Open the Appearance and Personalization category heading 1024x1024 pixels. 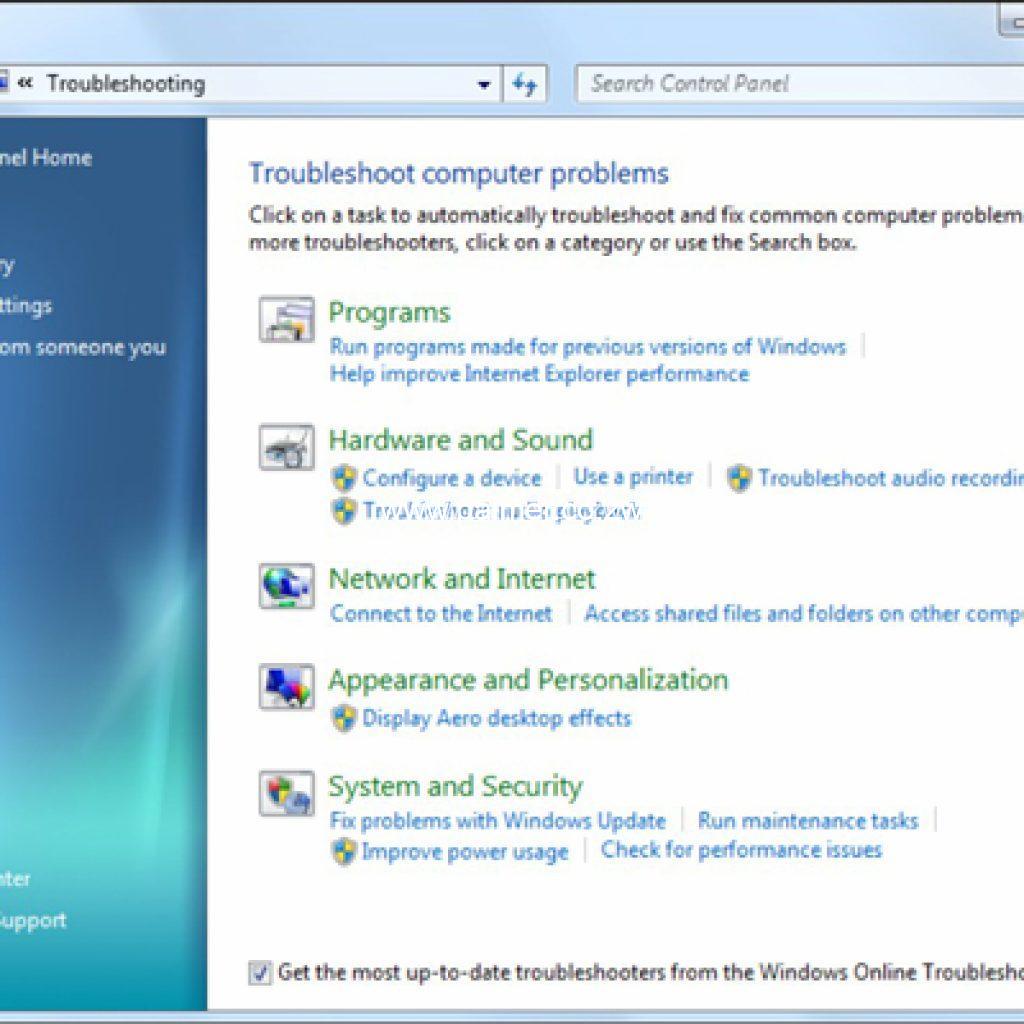pos(528,680)
